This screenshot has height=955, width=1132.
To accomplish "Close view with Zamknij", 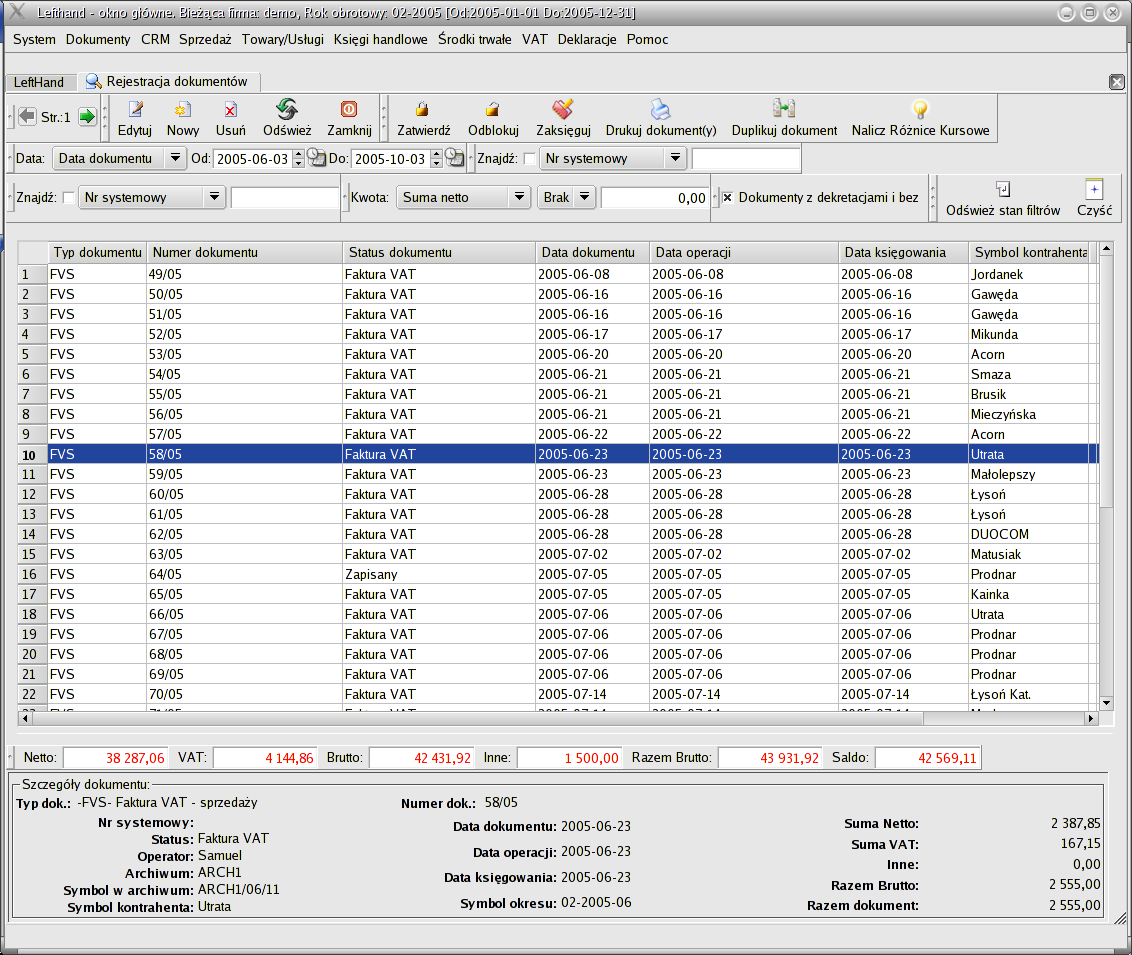I will point(349,119).
